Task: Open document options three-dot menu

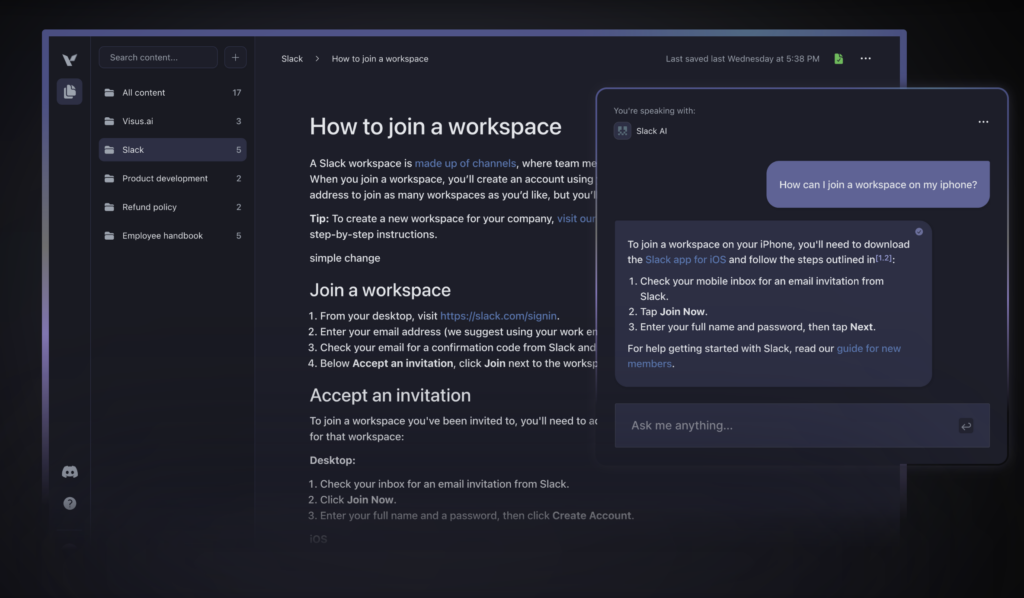Action: 865,59
